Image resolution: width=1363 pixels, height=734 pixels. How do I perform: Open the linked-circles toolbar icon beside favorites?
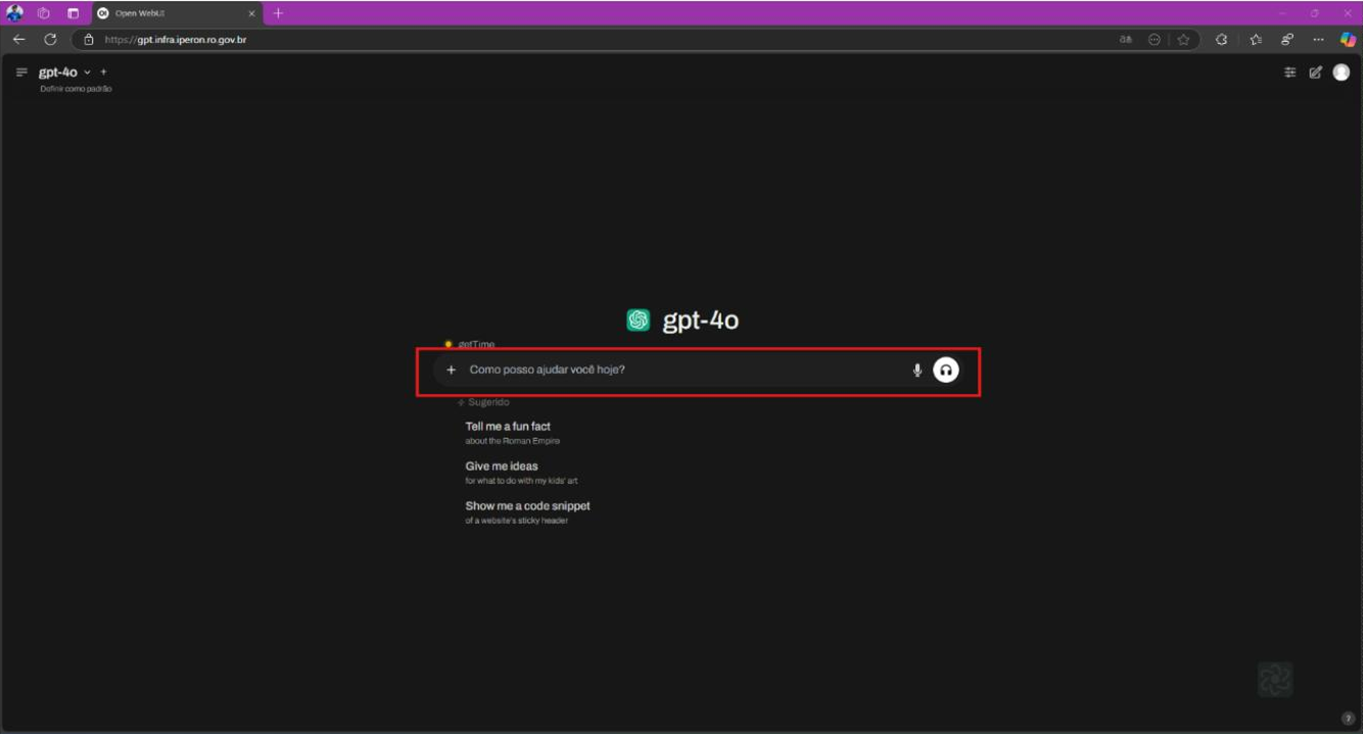click(1287, 40)
